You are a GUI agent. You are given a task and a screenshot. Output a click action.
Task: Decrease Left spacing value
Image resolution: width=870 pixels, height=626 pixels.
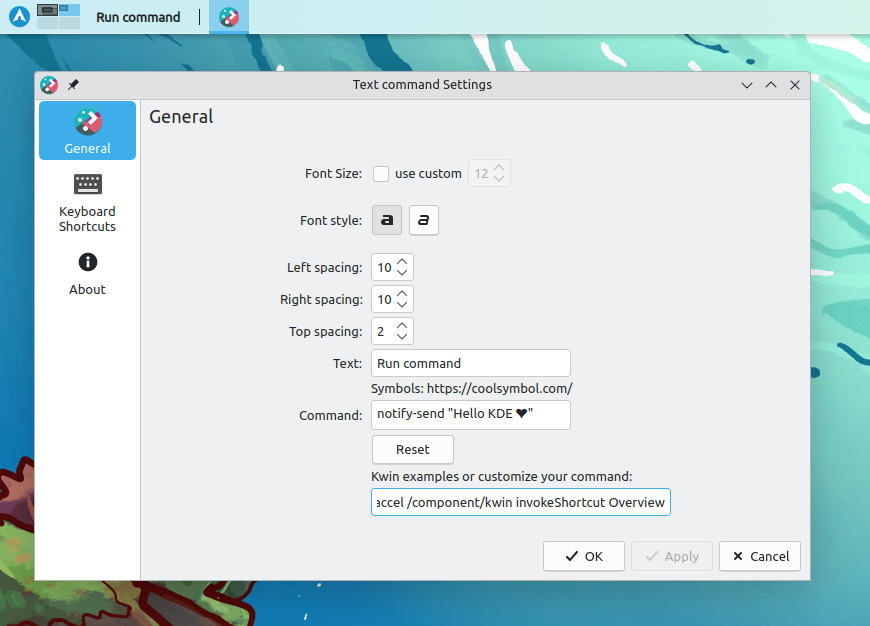click(402, 272)
